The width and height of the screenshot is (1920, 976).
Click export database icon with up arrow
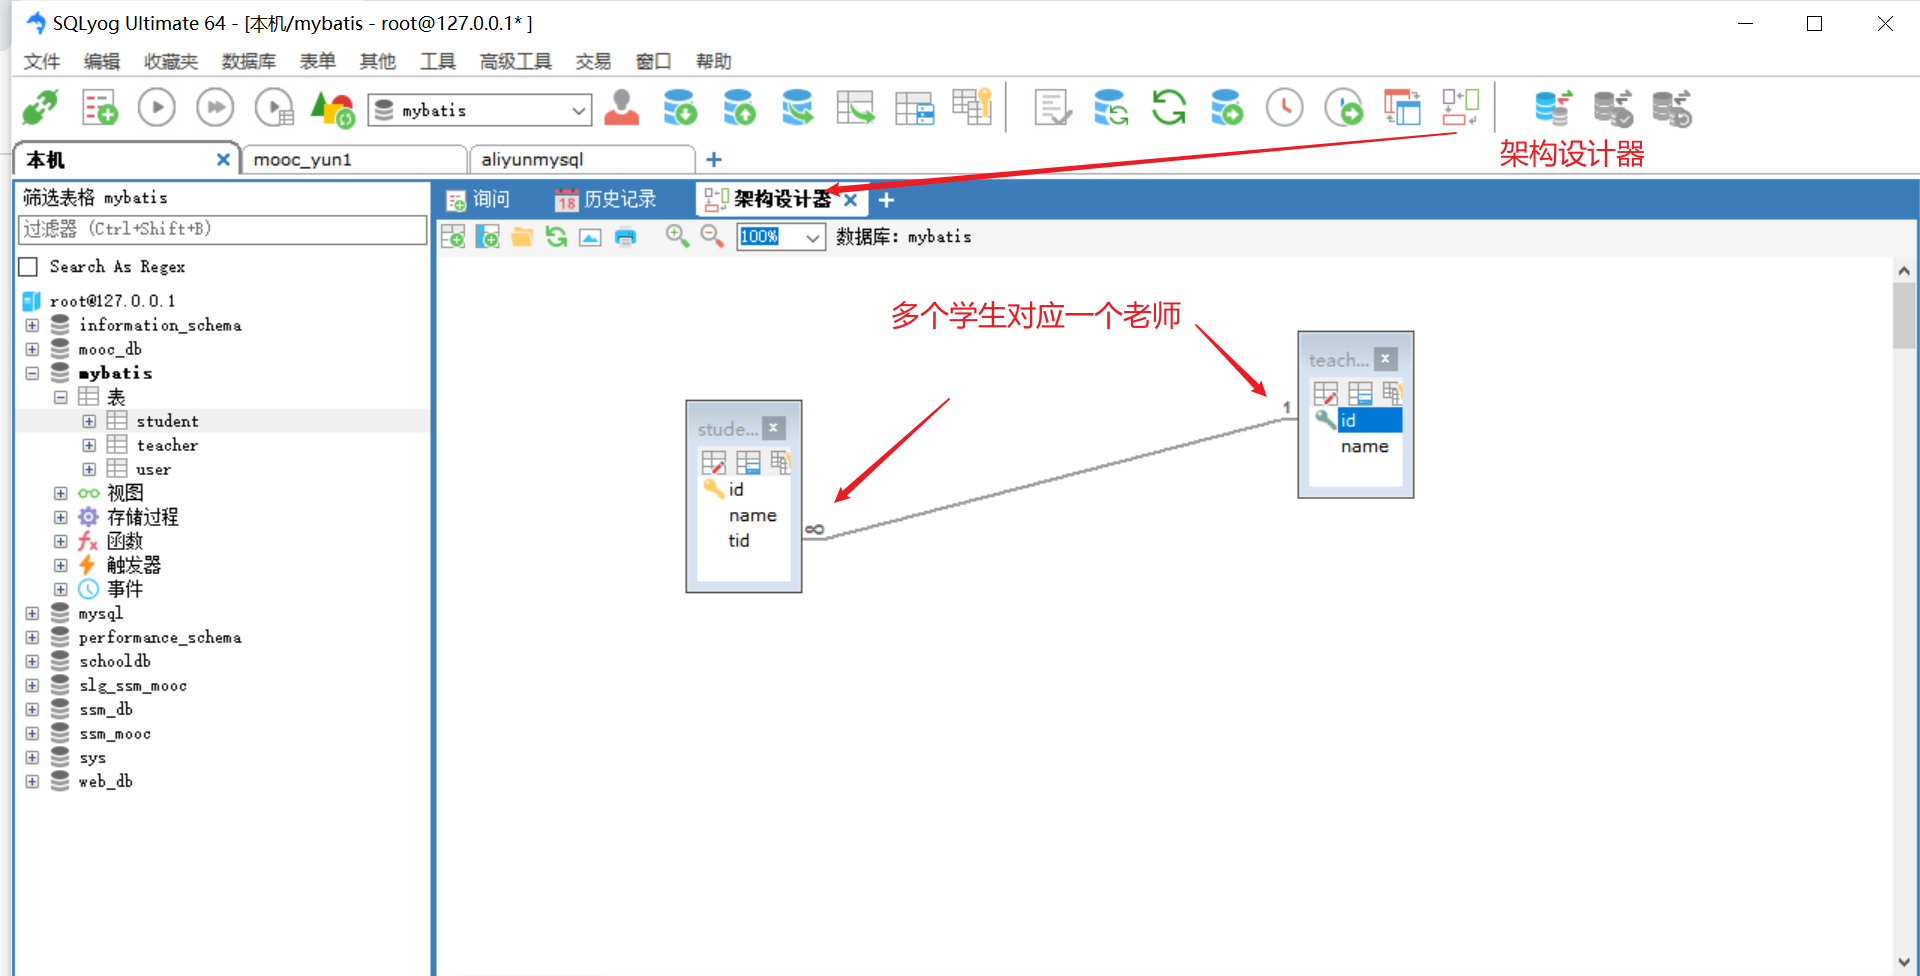coord(739,108)
